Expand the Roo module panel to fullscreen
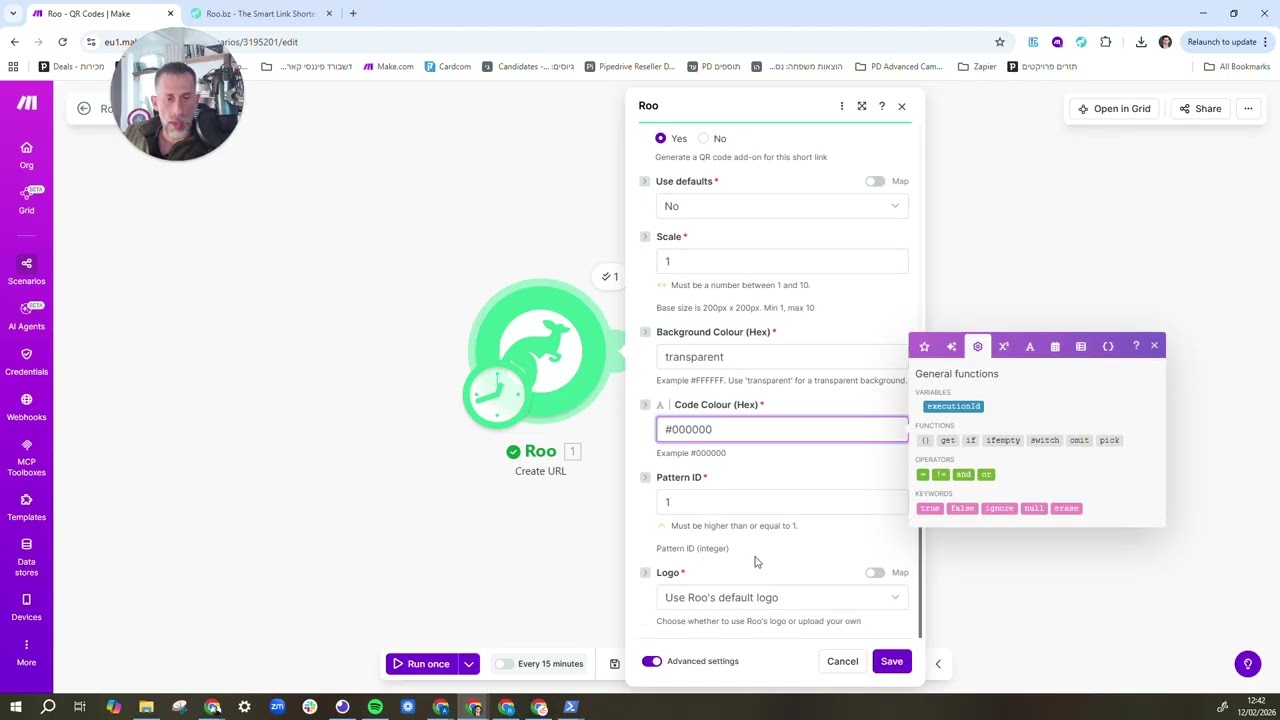This screenshot has height=720, width=1280. coord(862,106)
